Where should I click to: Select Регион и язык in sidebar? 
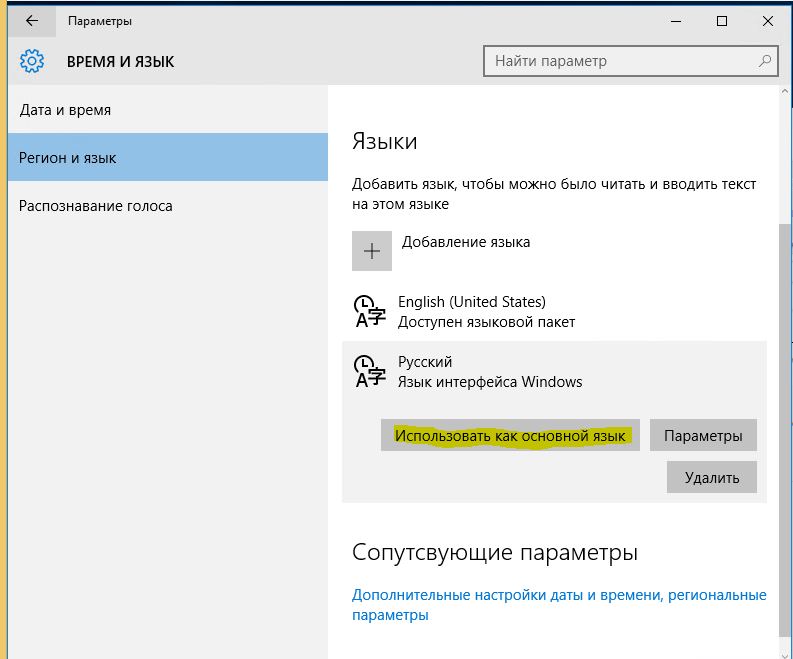coord(168,157)
